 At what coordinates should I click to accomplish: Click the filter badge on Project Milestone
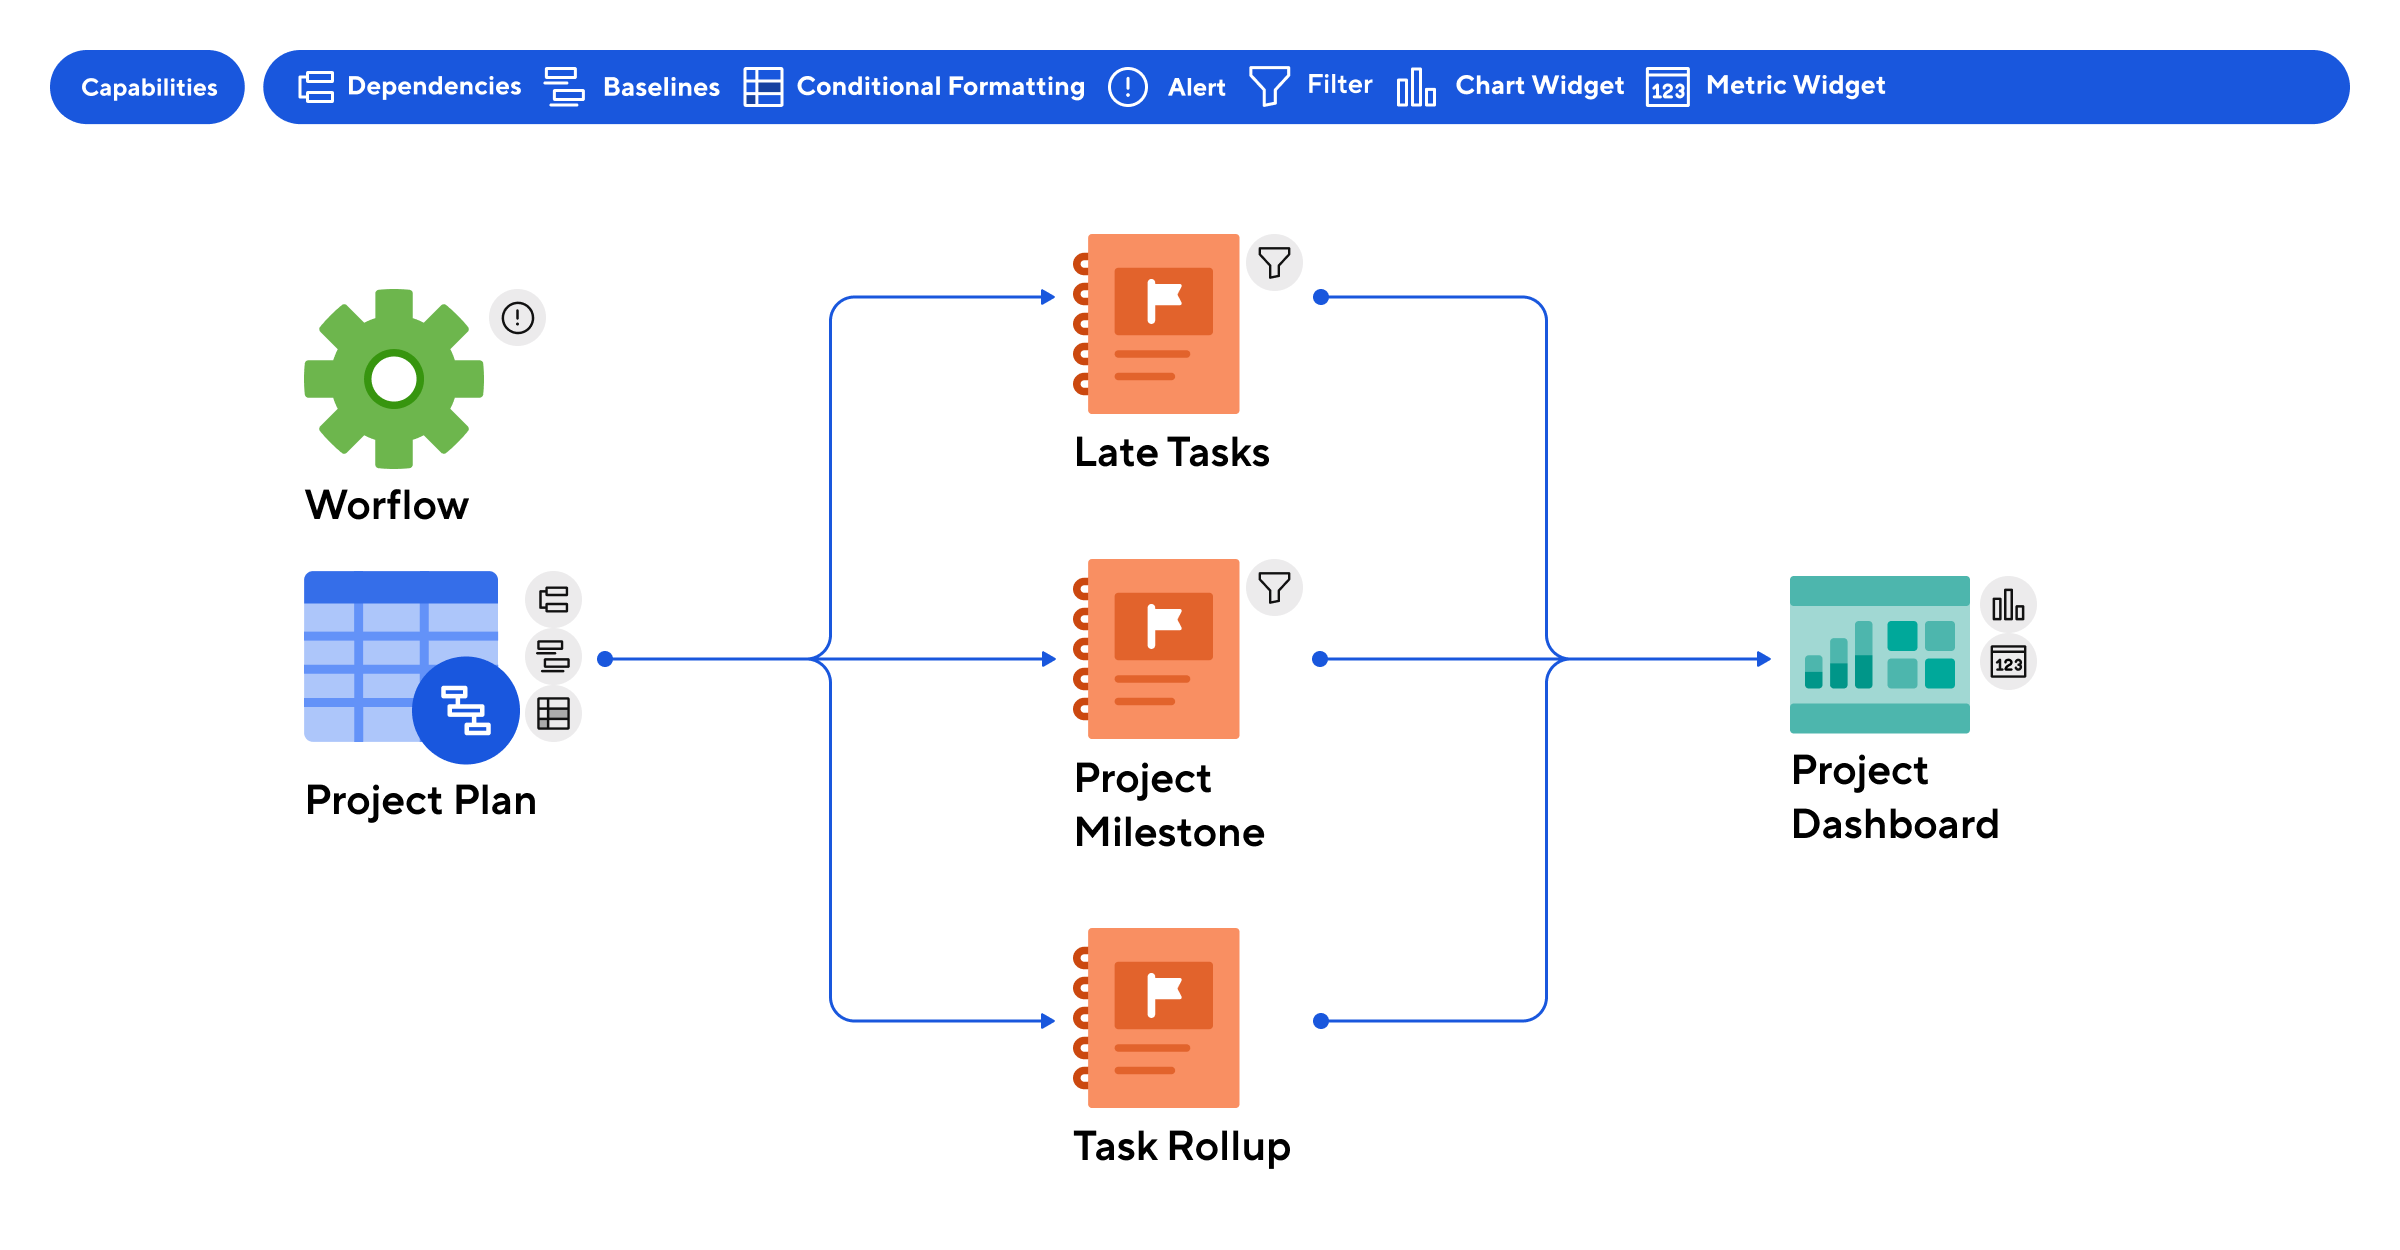pyautogui.click(x=1274, y=587)
